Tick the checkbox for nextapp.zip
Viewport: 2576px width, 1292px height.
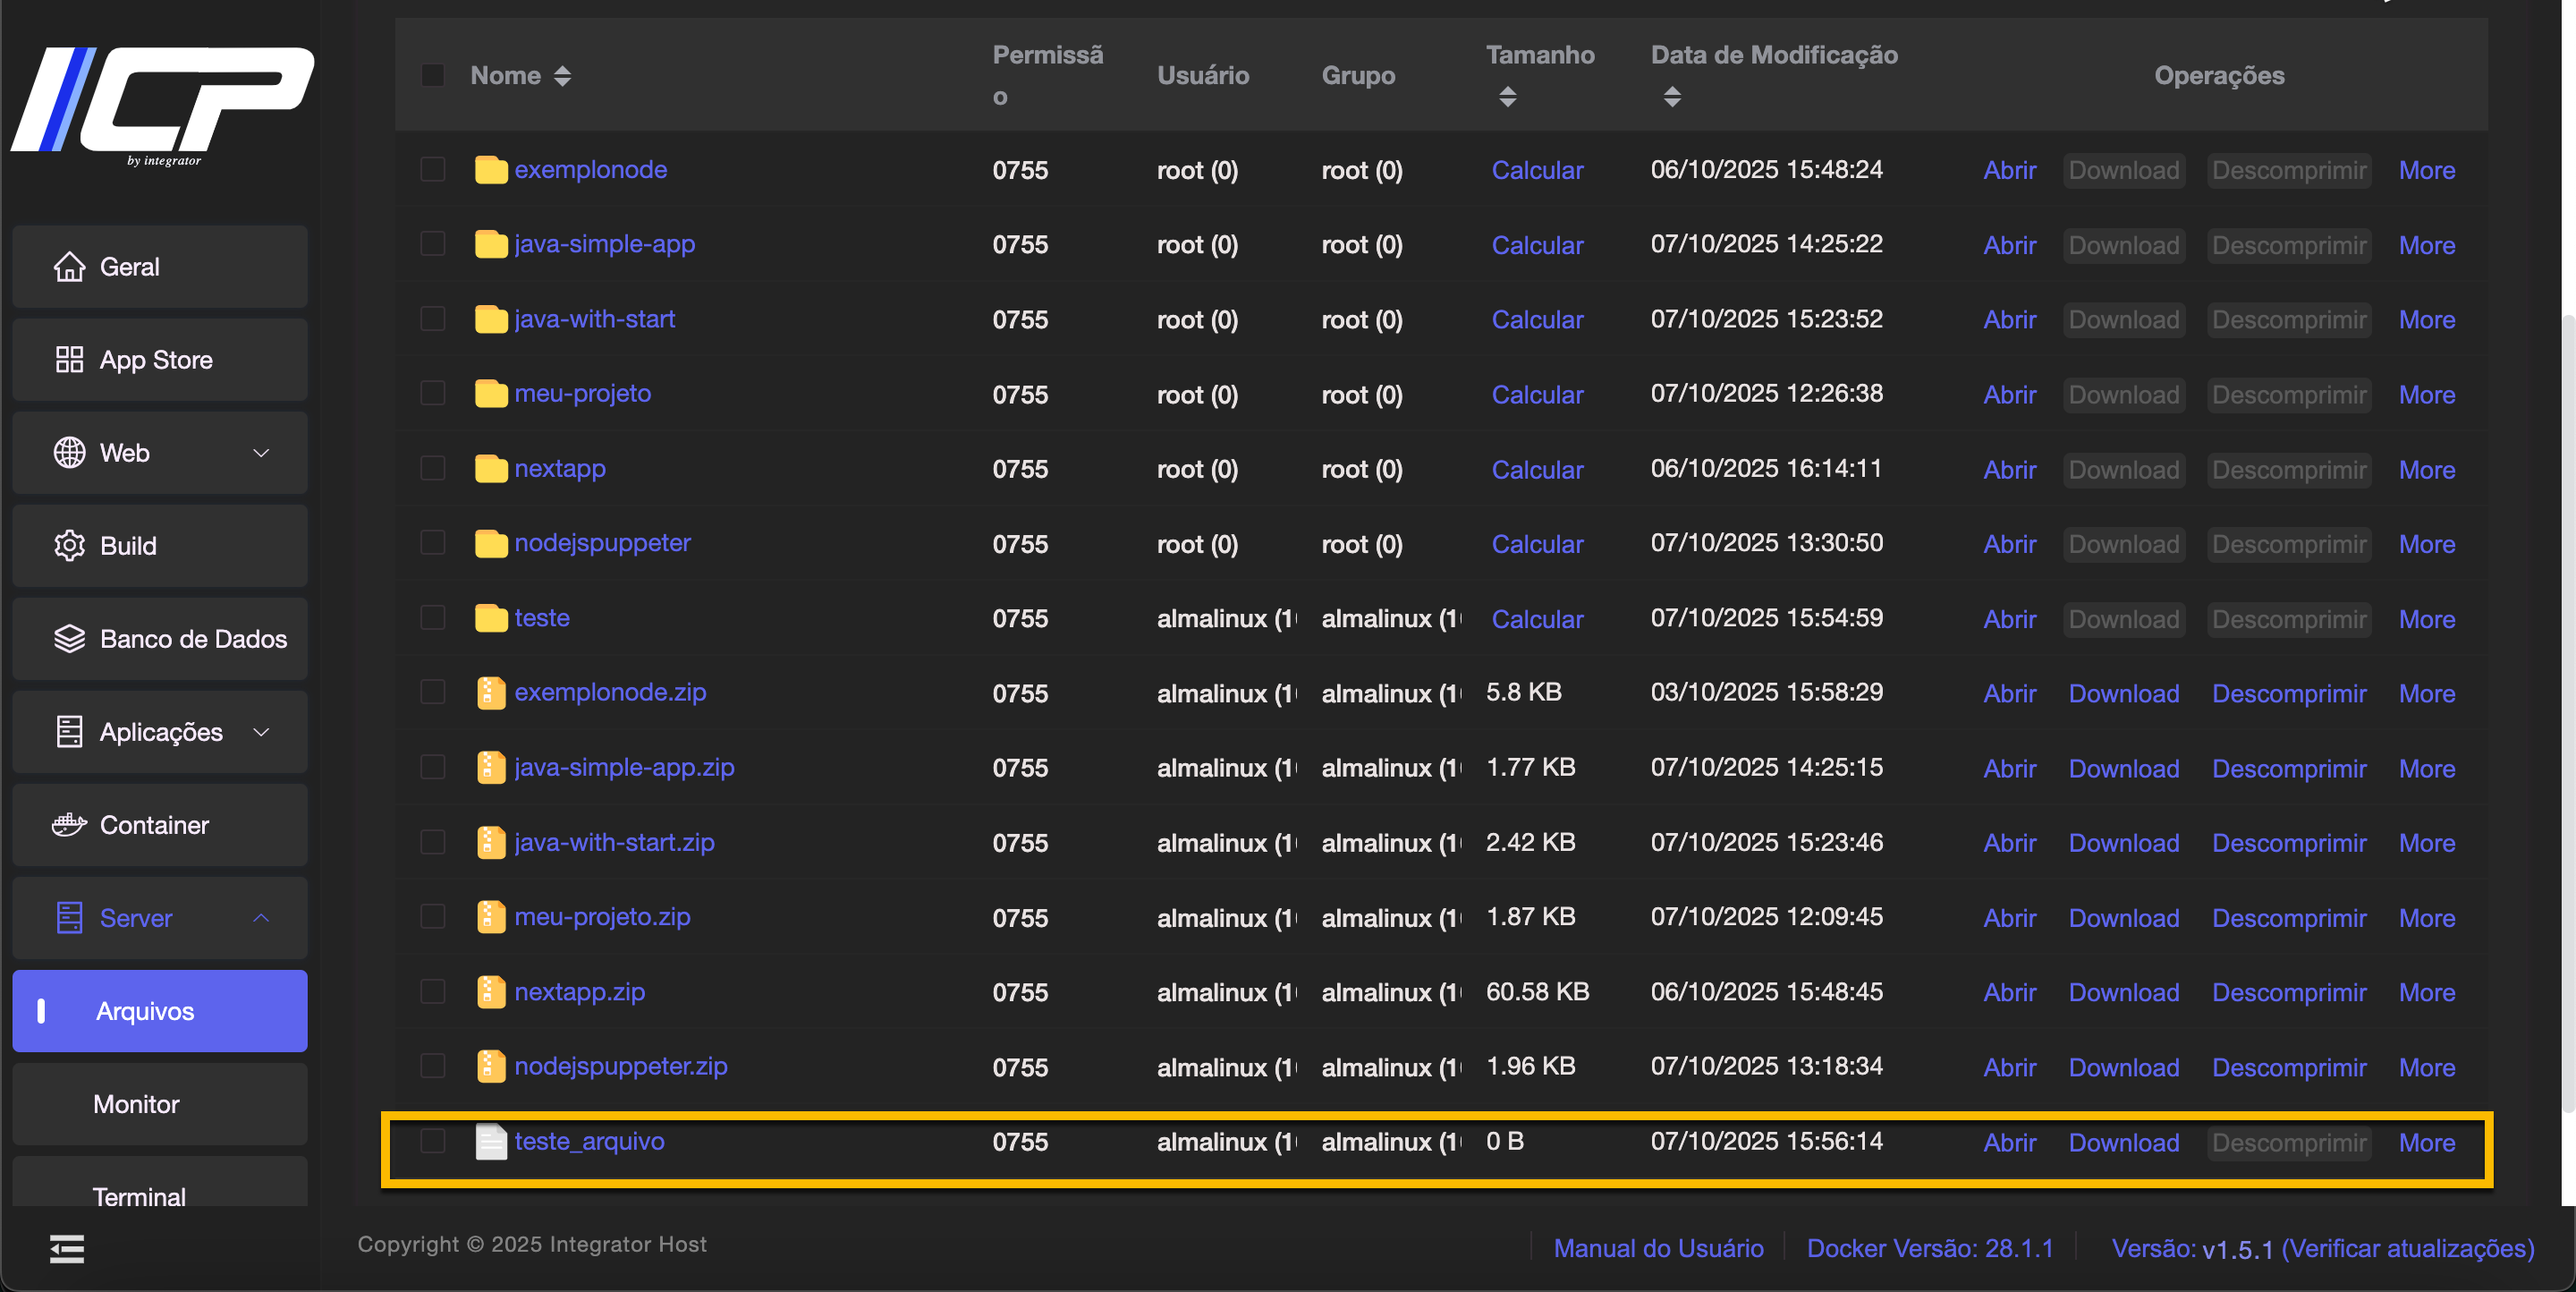coord(432,992)
